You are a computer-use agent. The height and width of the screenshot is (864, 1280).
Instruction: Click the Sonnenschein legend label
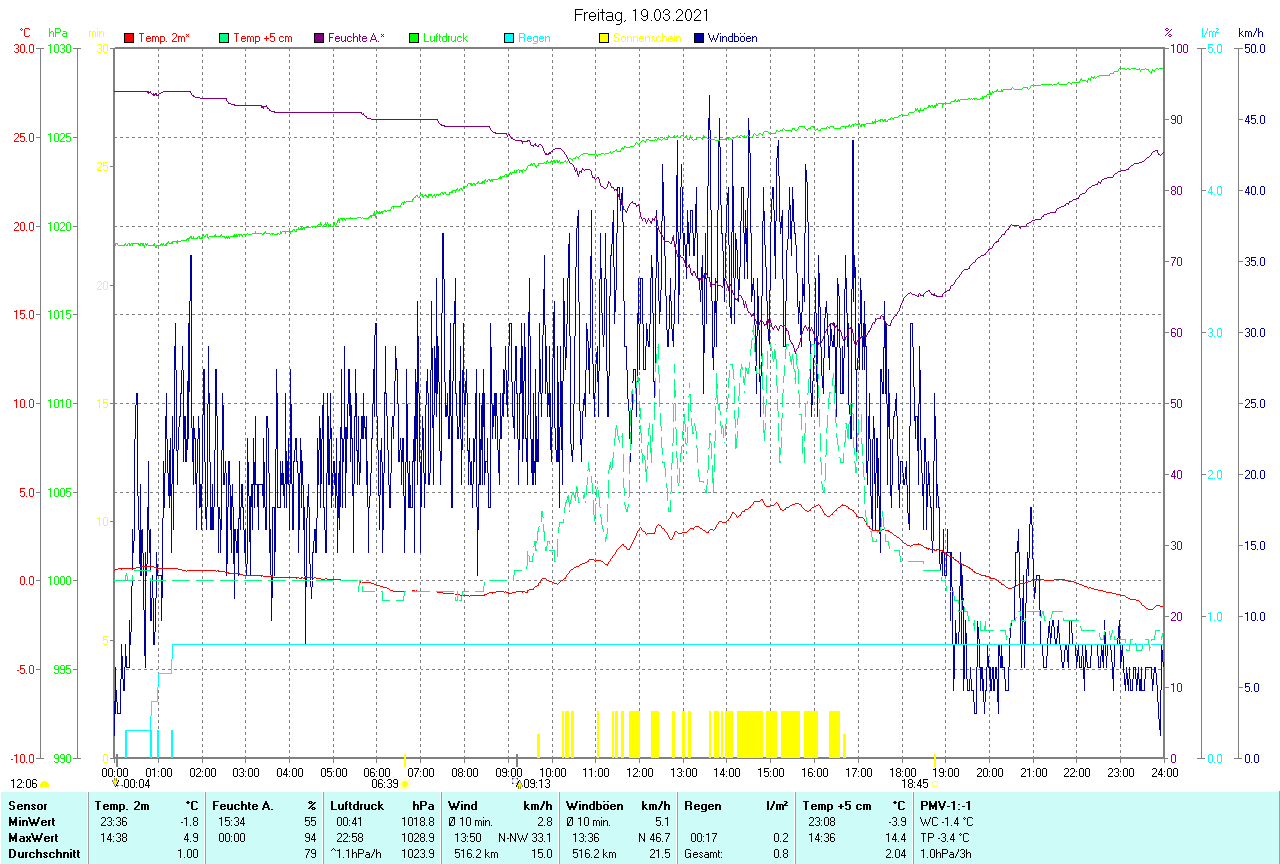click(x=647, y=38)
